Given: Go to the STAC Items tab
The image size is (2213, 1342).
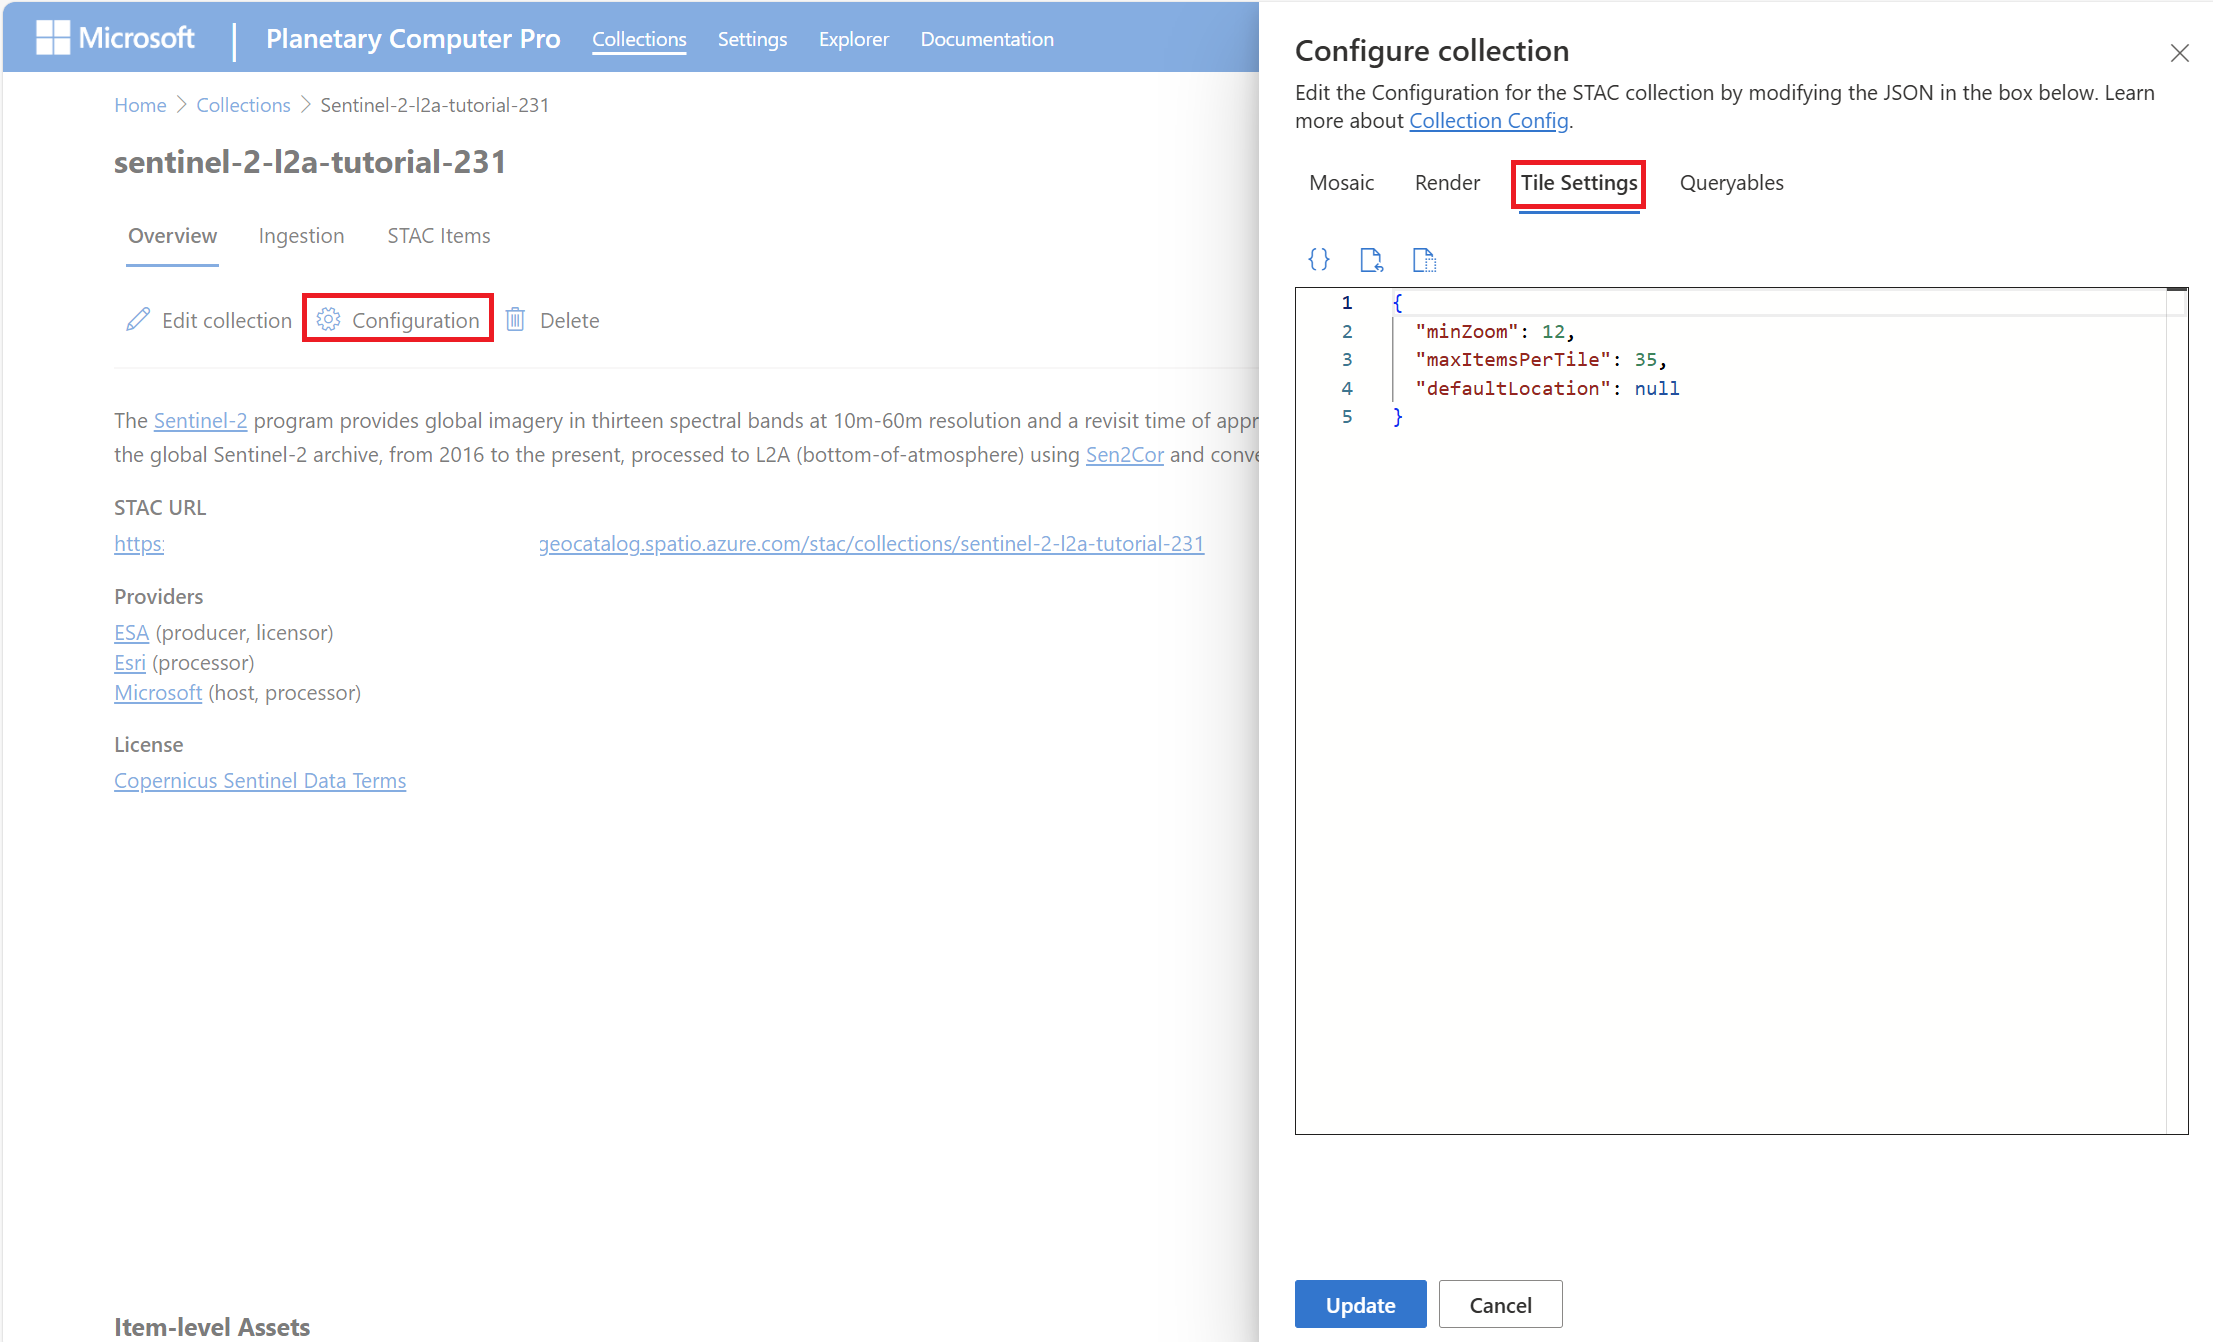Looking at the screenshot, I should (438, 236).
